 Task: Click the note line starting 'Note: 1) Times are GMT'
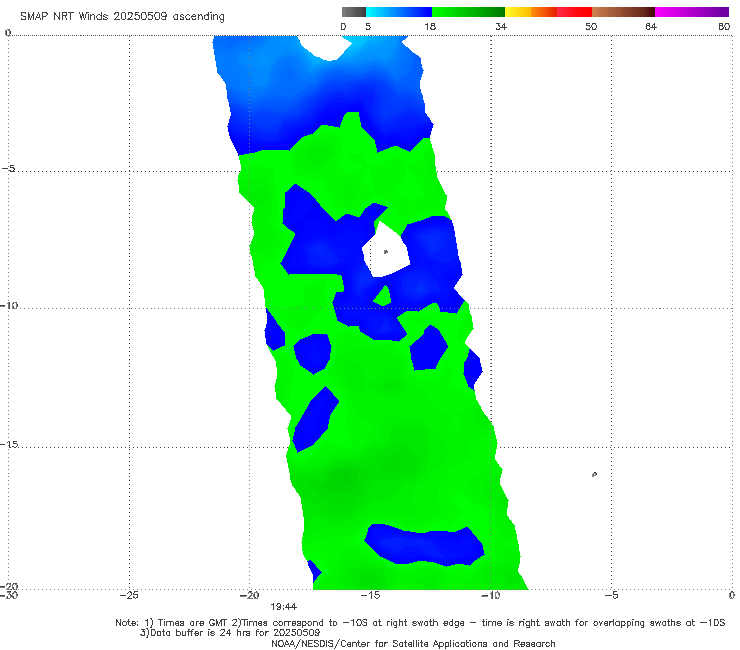point(420,623)
